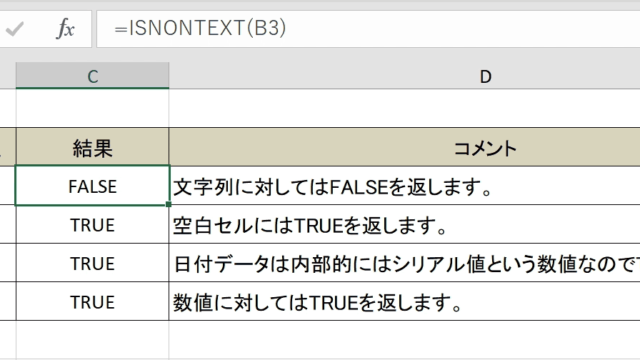Click the fx Insert Function icon
Screen dimensions: 640x360
pos(65,29)
